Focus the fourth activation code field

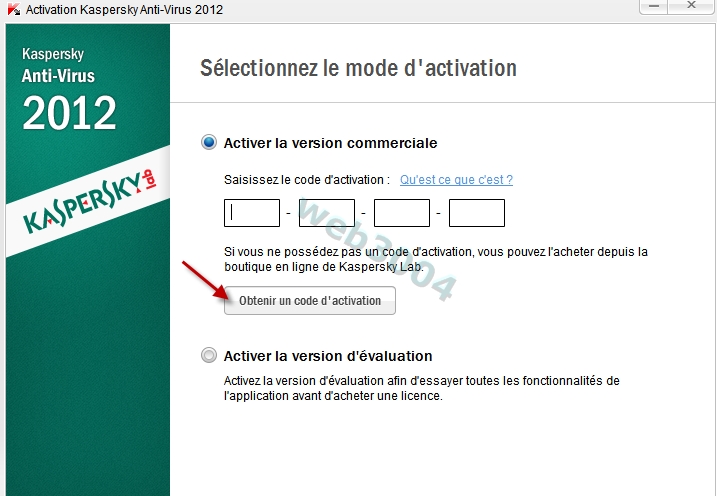click(477, 213)
